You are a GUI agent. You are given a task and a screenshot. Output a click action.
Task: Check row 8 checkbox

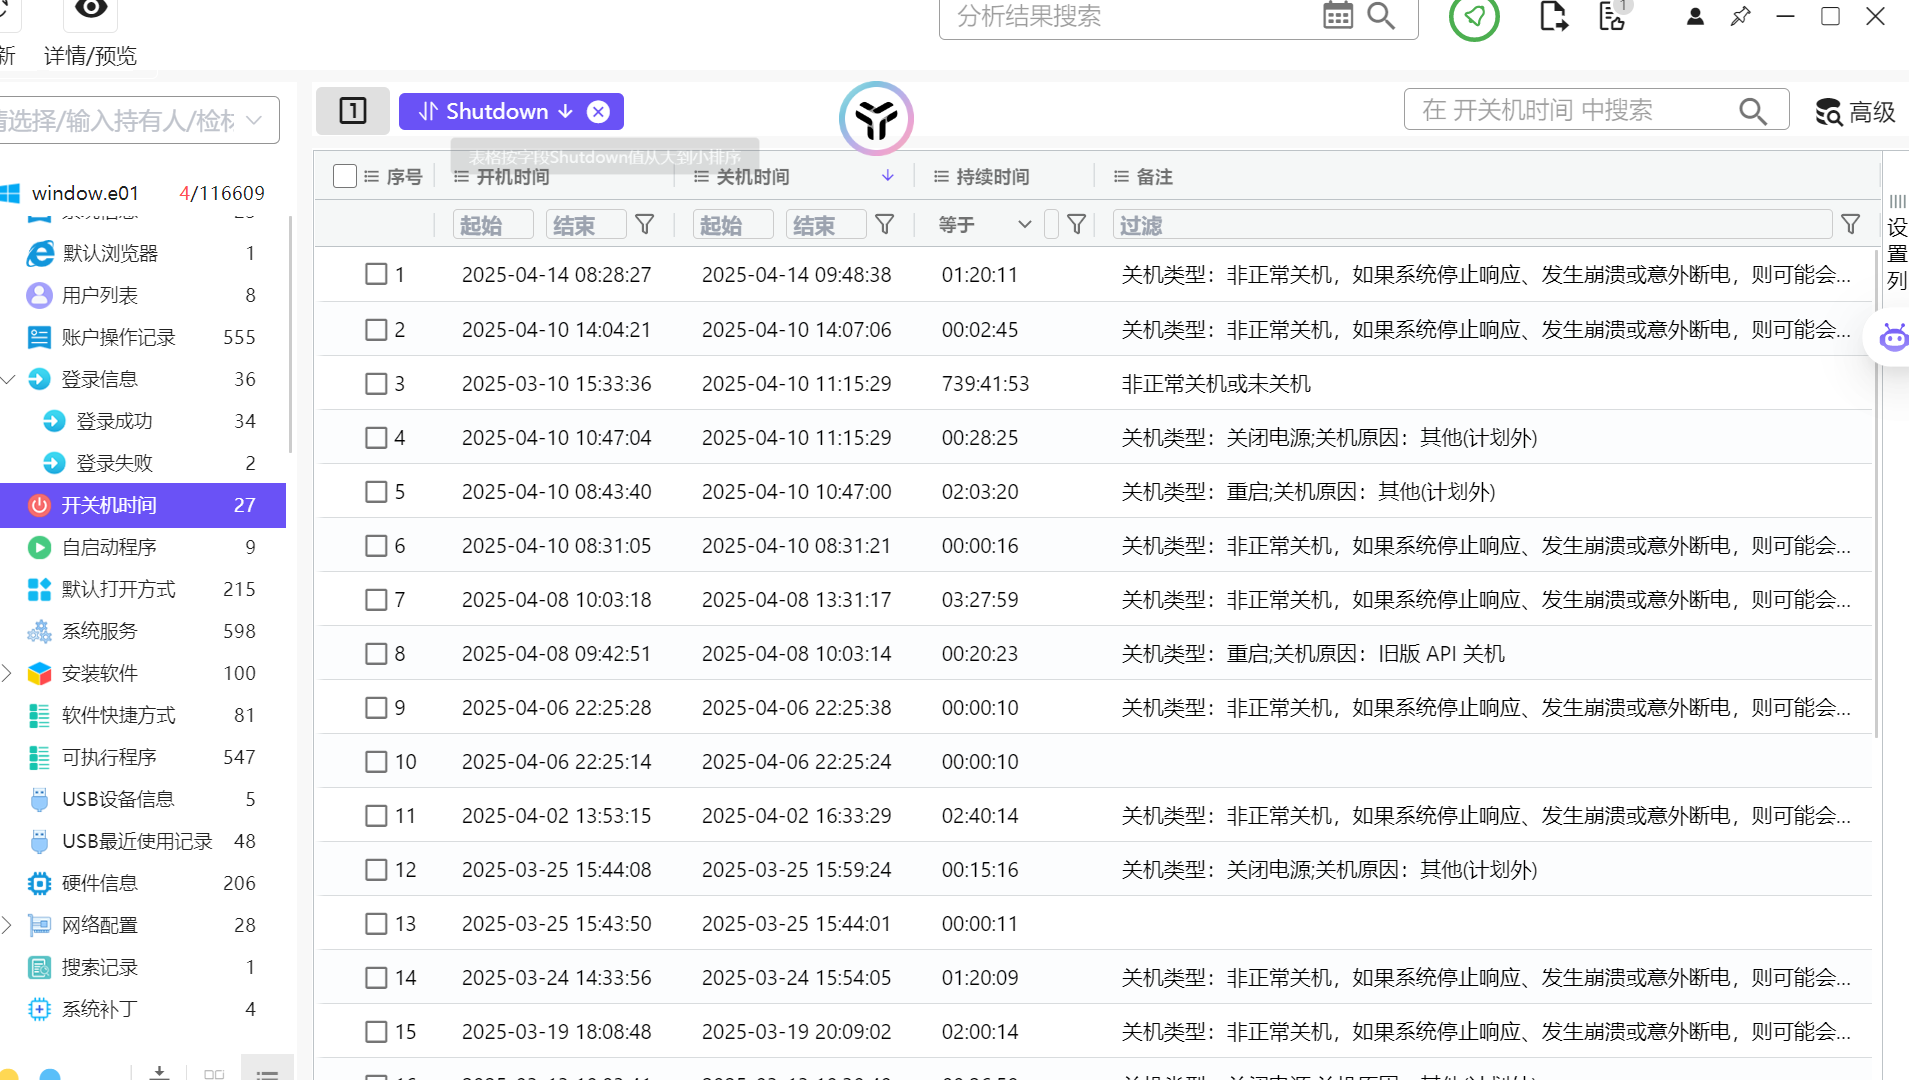(376, 654)
